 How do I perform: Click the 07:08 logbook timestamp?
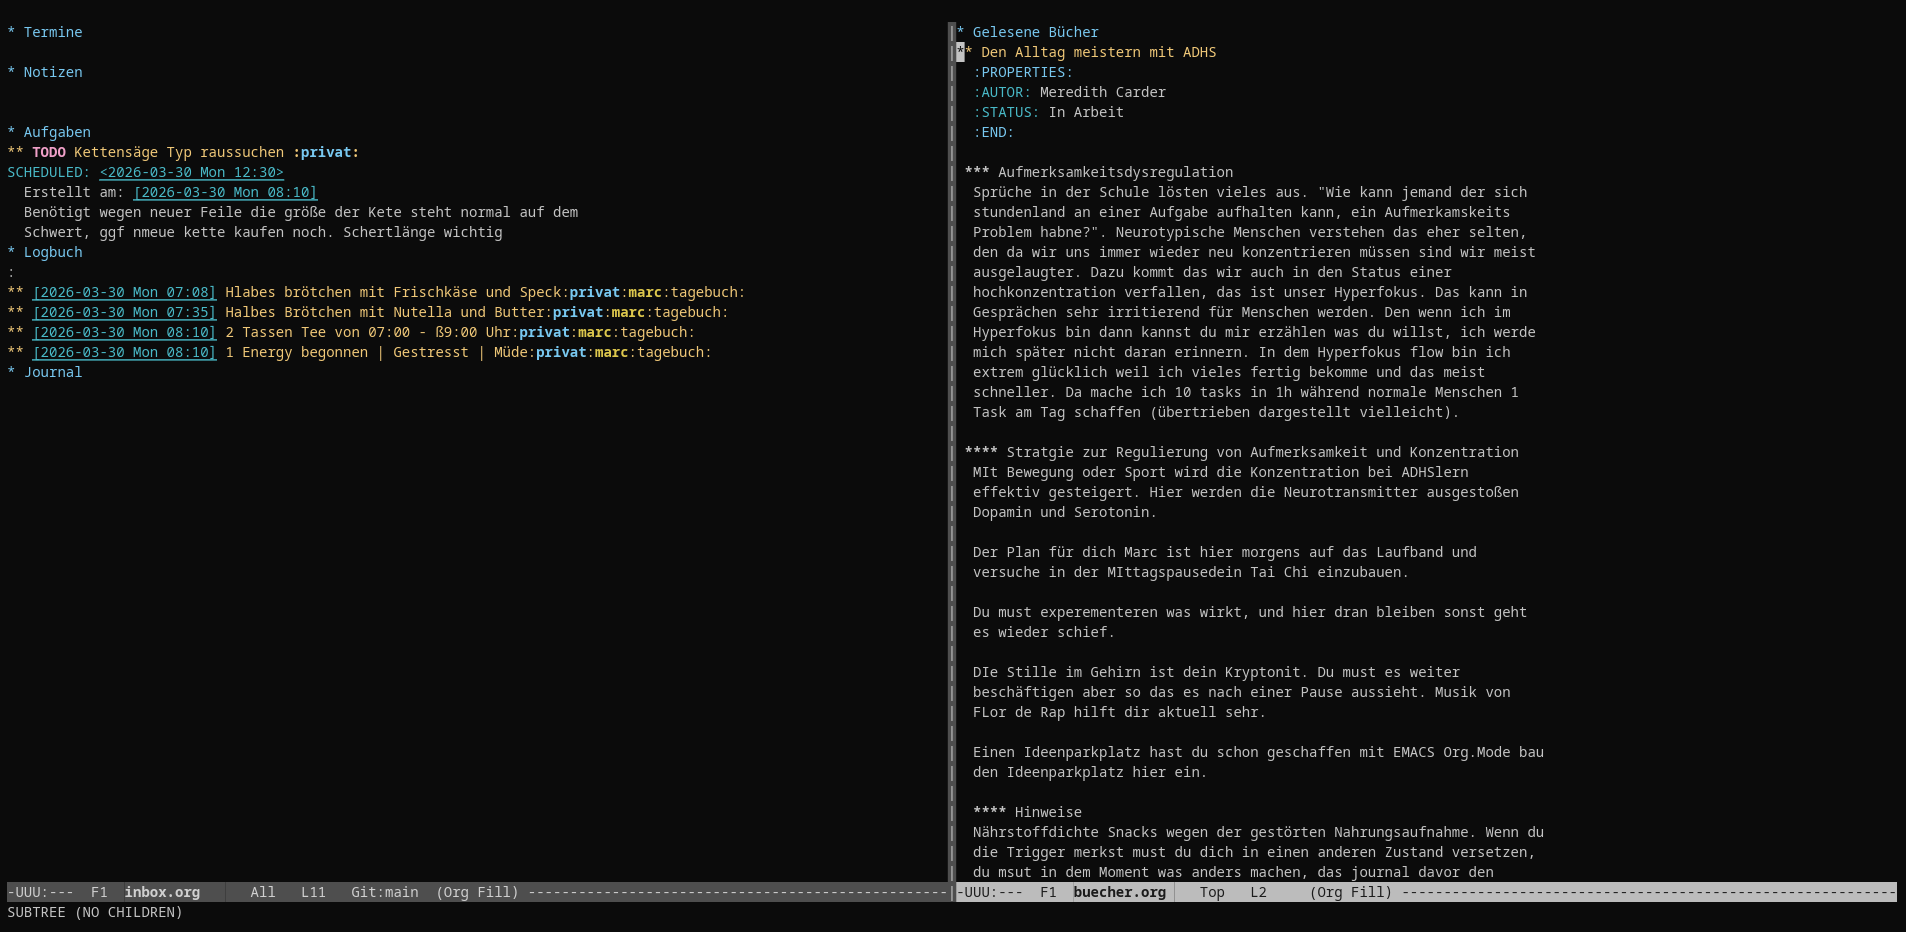pyautogui.click(x=124, y=292)
